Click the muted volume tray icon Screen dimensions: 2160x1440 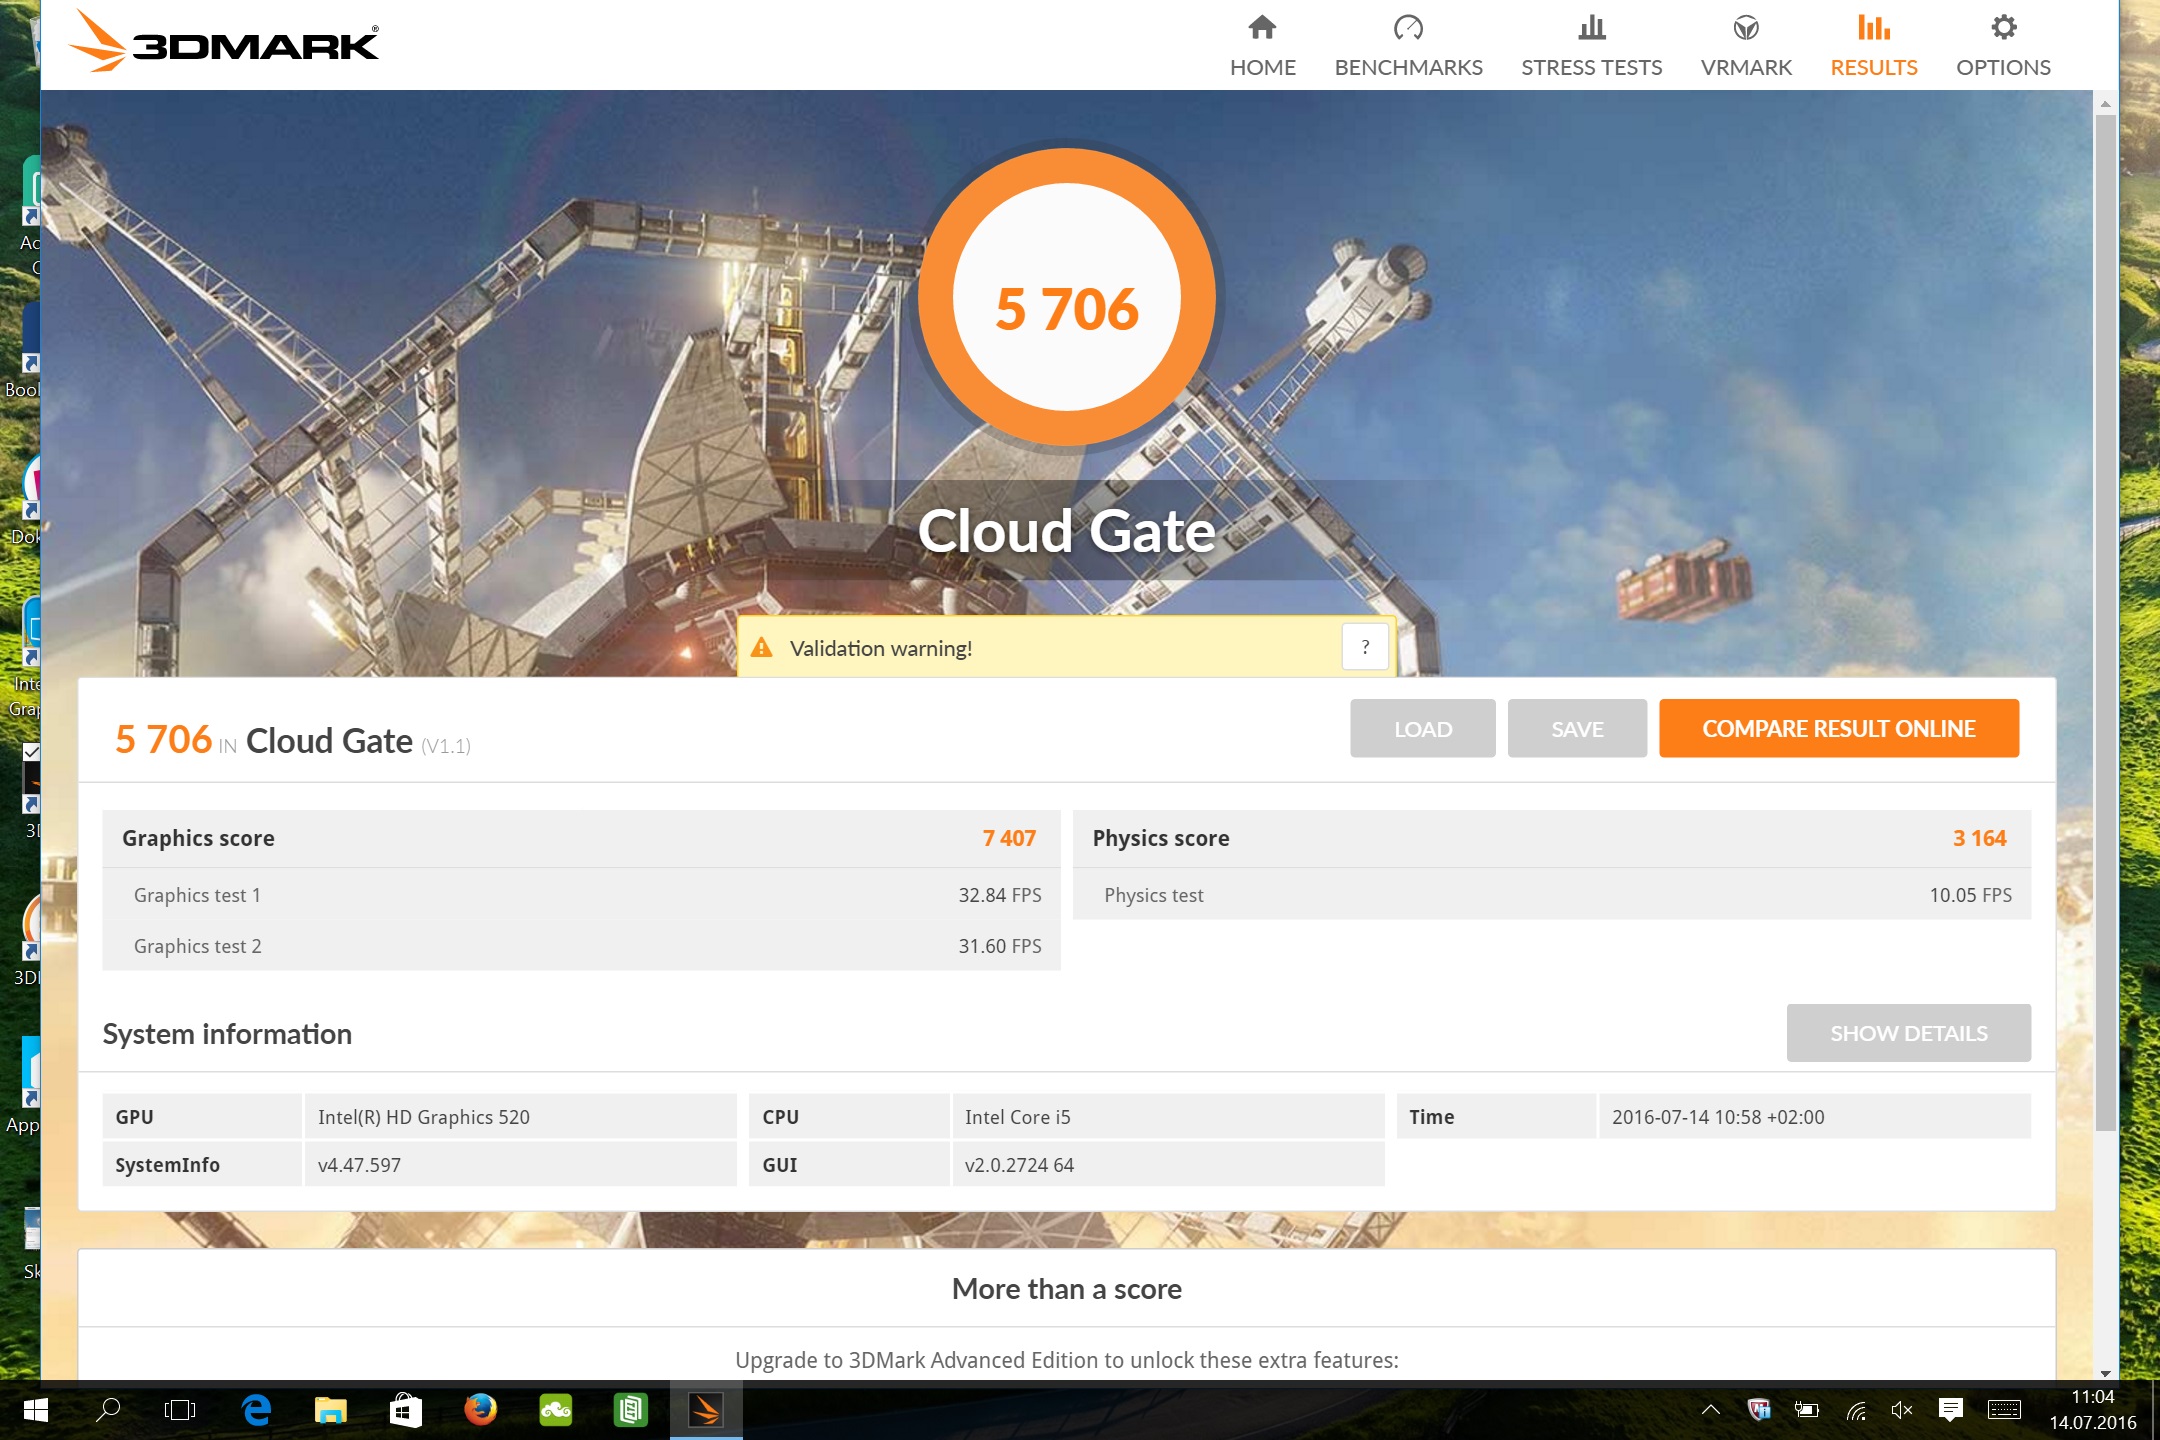(x=1902, y=1410)
